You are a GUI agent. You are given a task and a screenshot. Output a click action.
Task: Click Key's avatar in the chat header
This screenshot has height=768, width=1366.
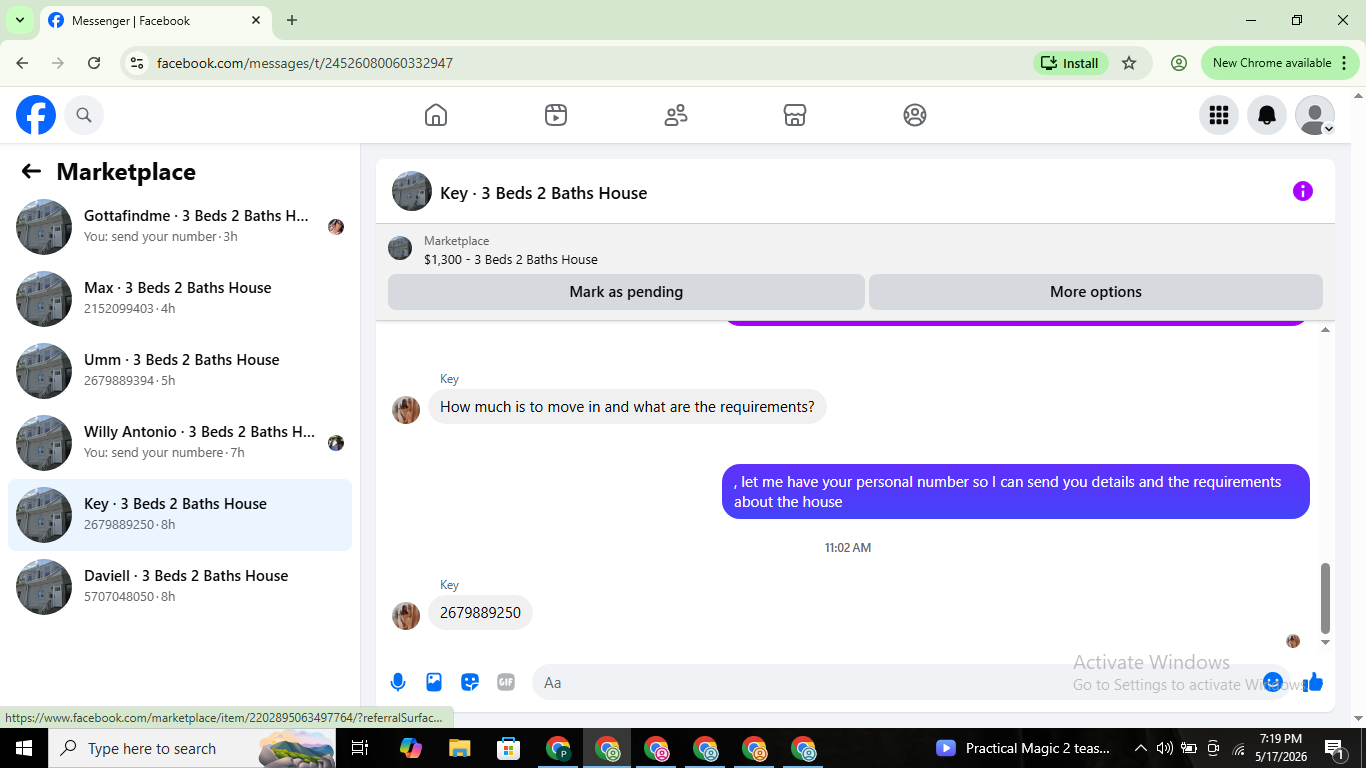[x=412, y=191]
